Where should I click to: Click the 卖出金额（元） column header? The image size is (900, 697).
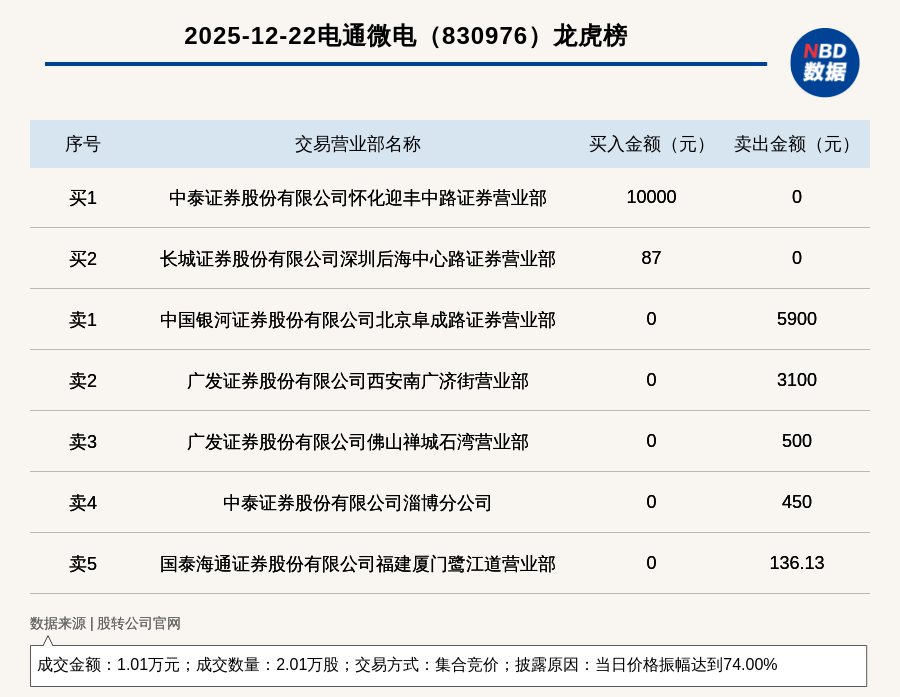[796, 144]
